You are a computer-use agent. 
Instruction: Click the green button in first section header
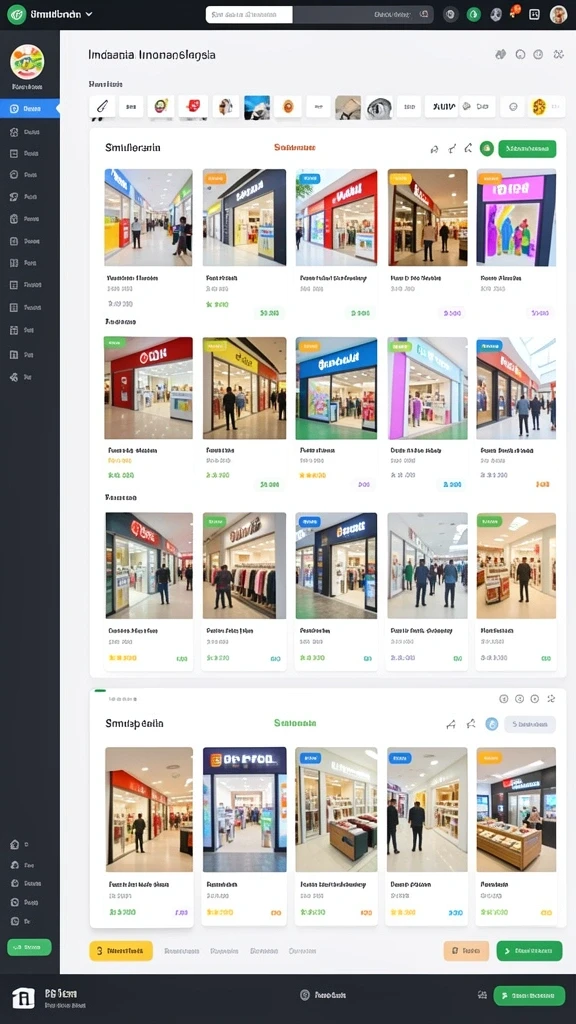tap(527, 148)
